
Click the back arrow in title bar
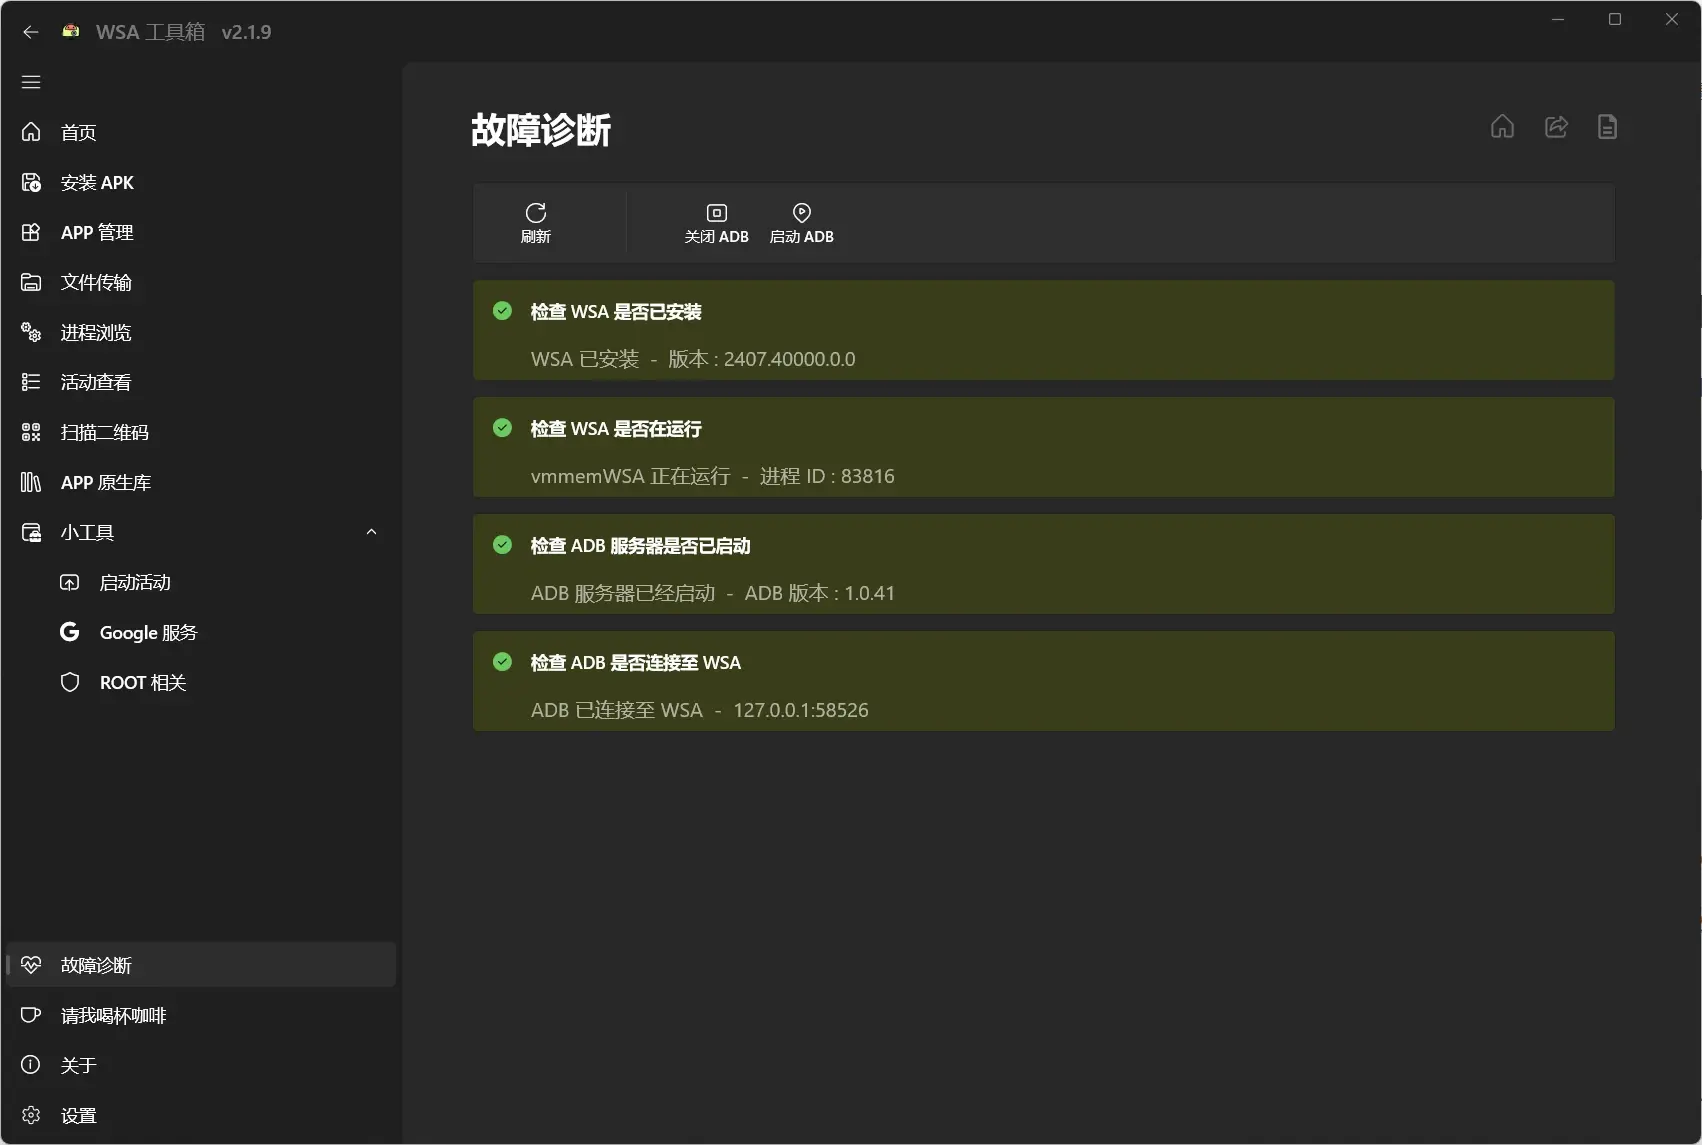point(31,32)
